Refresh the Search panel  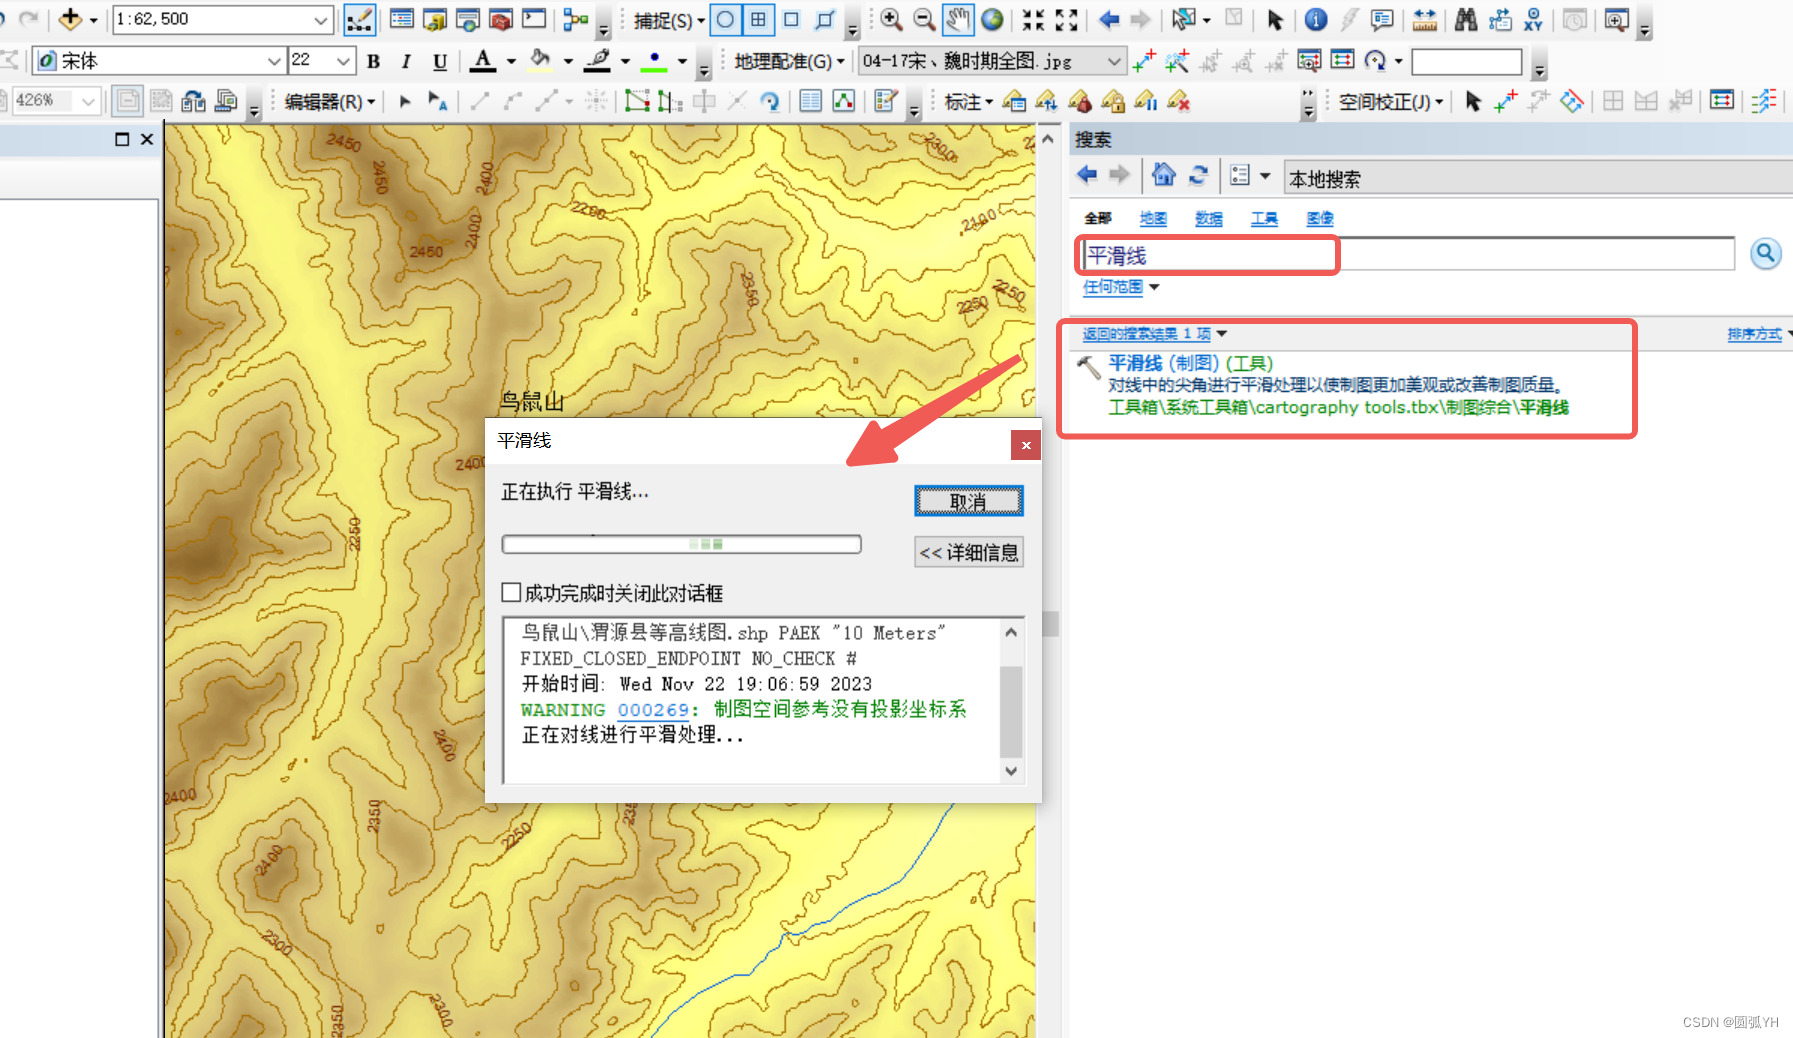point(1198,175)
